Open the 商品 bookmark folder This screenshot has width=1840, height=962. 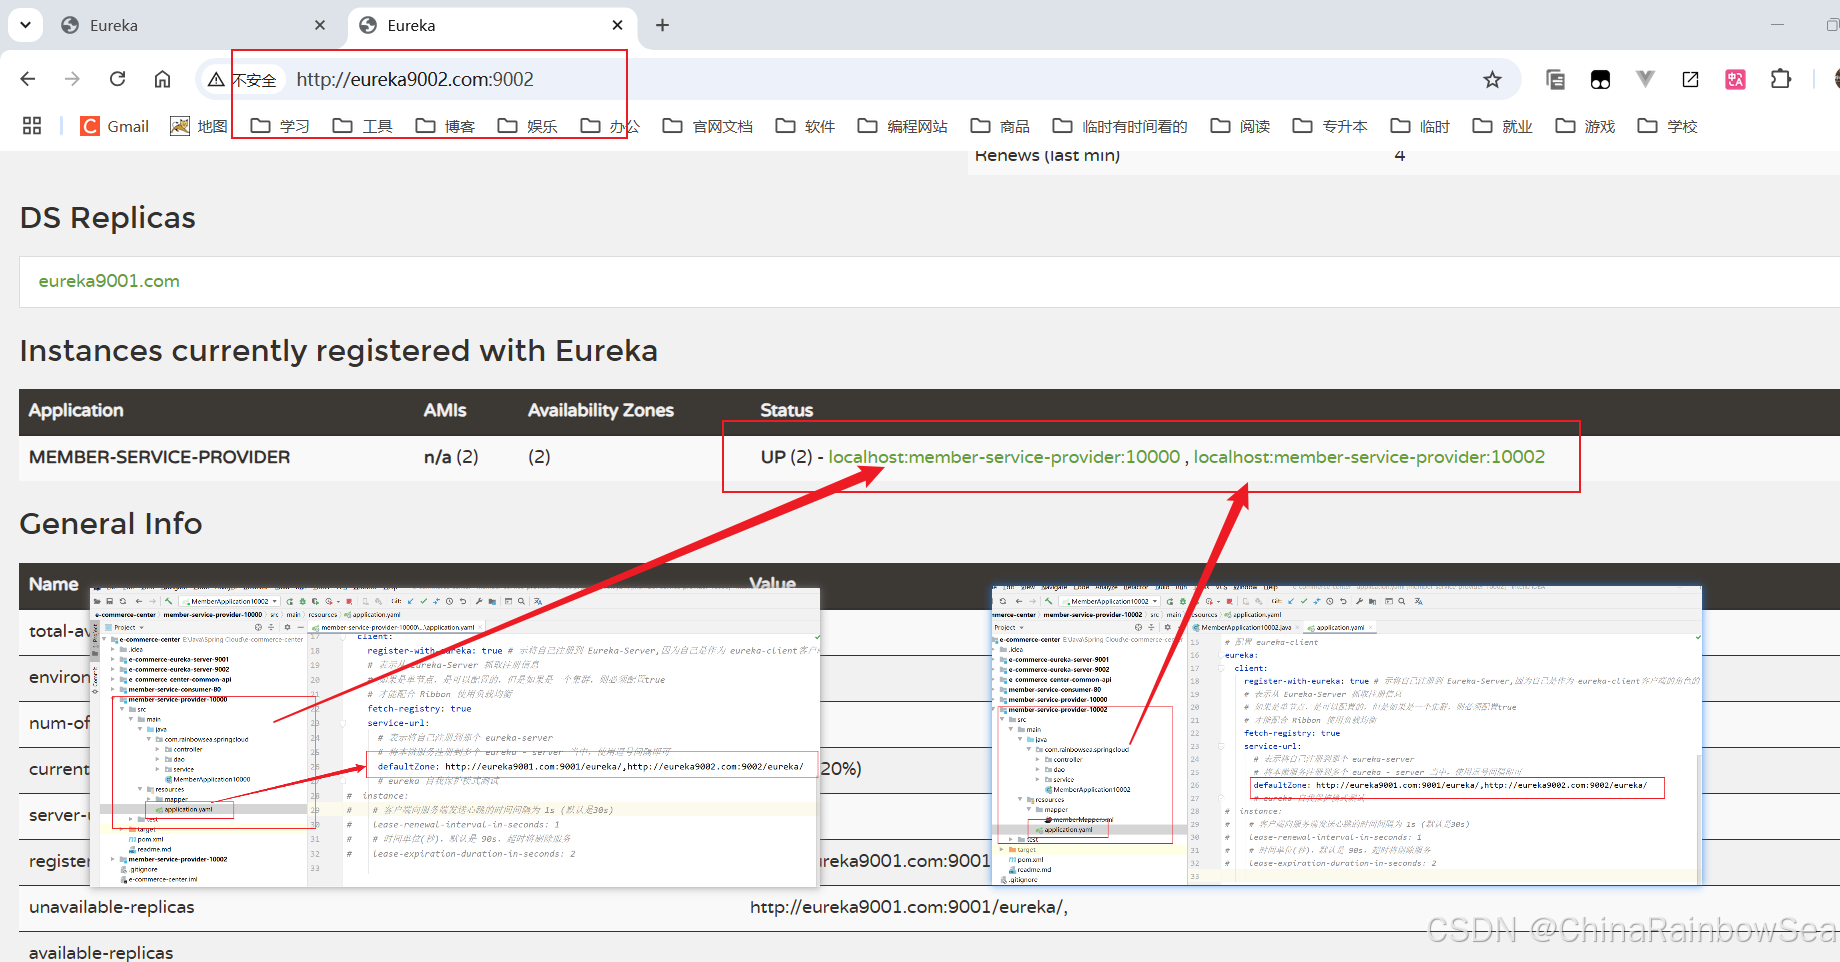pyautogui.click(x=1000, y=126)
